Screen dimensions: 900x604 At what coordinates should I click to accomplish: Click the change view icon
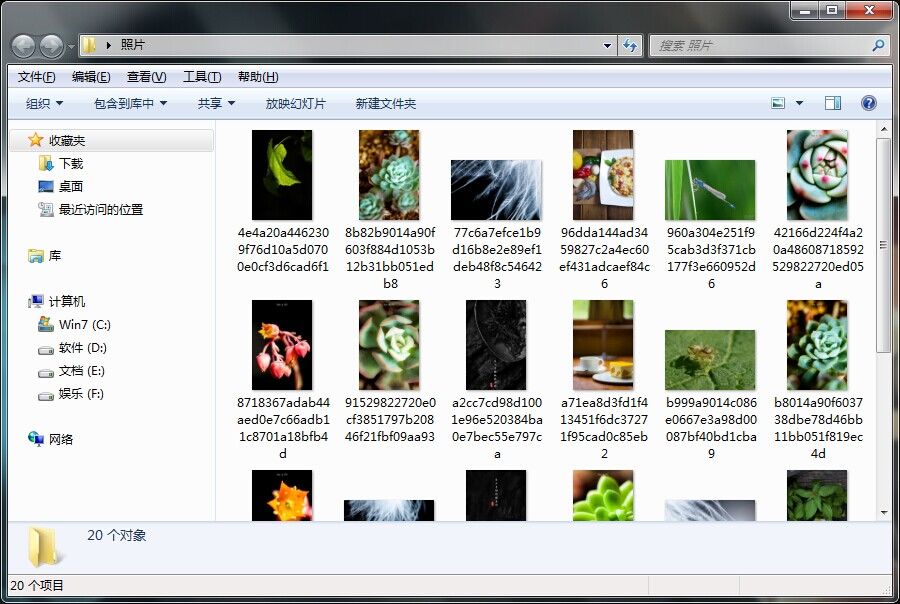point(779,103)
